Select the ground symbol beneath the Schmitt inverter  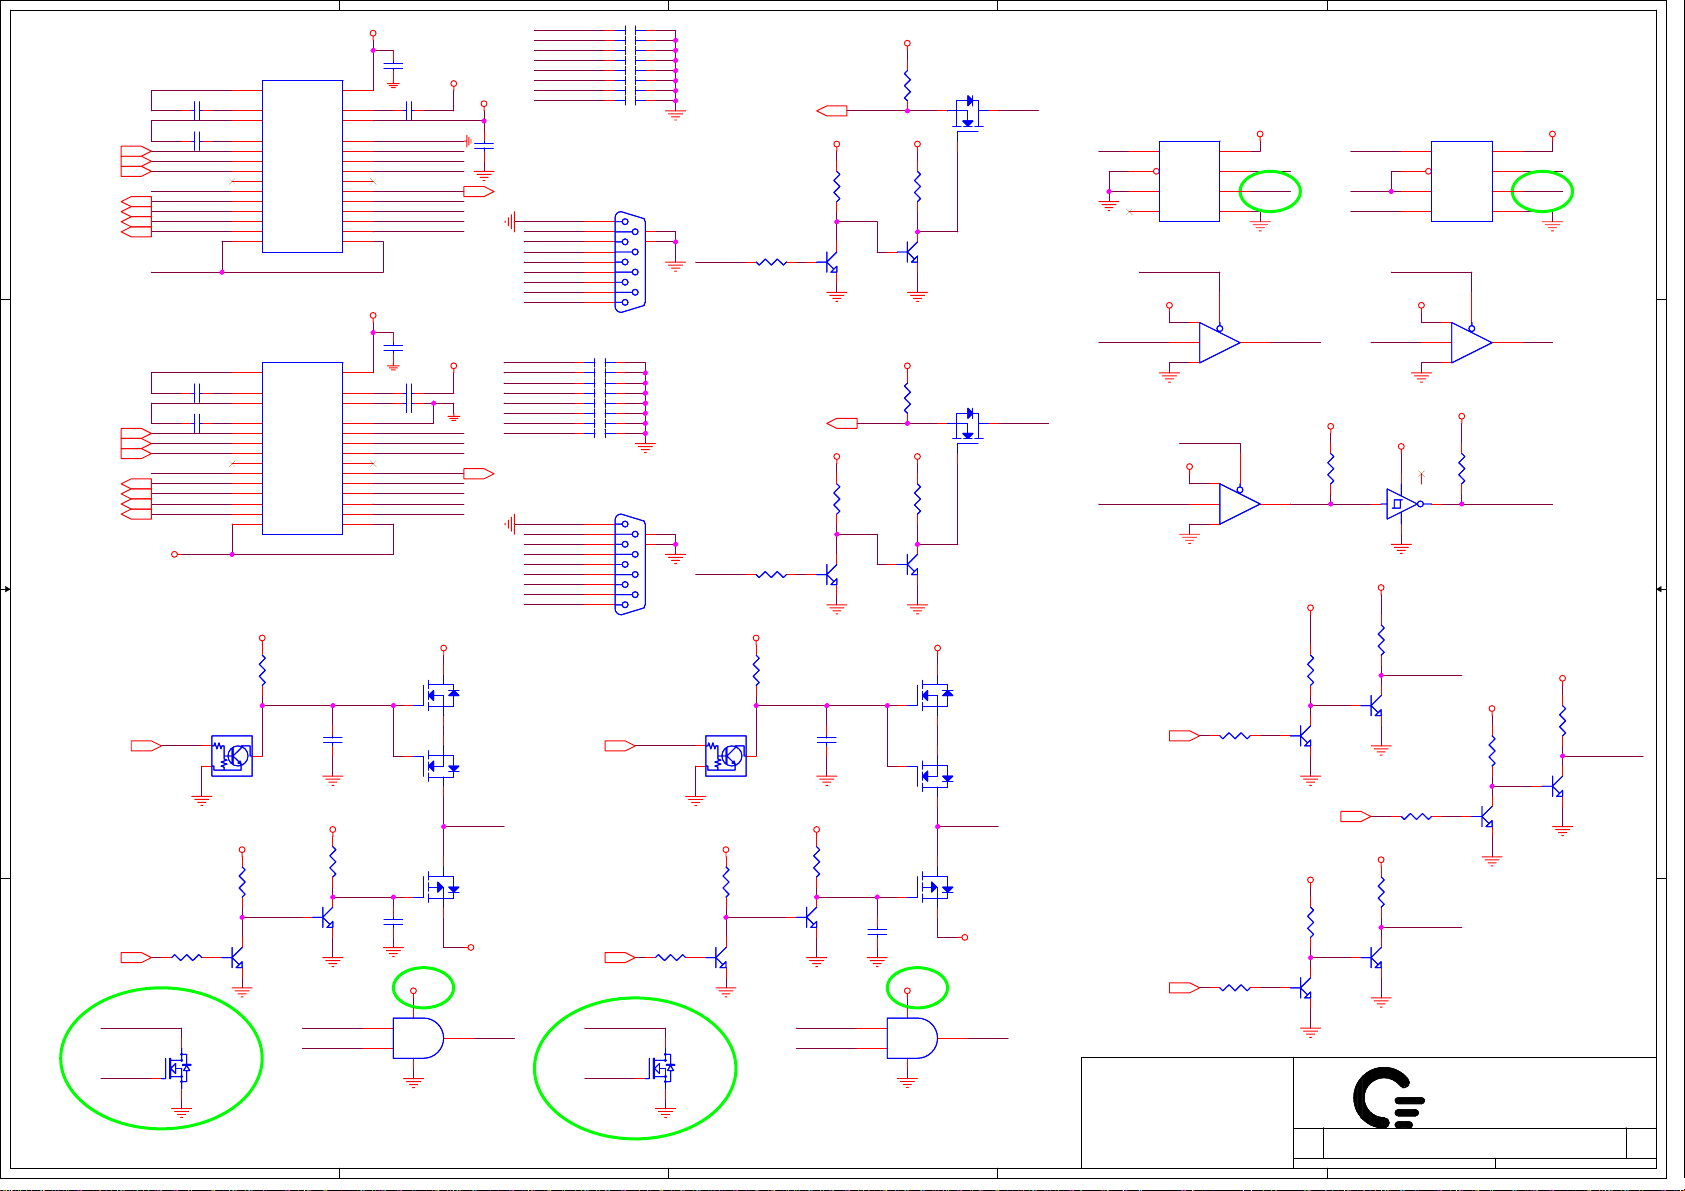click(x=1401, y=548)
